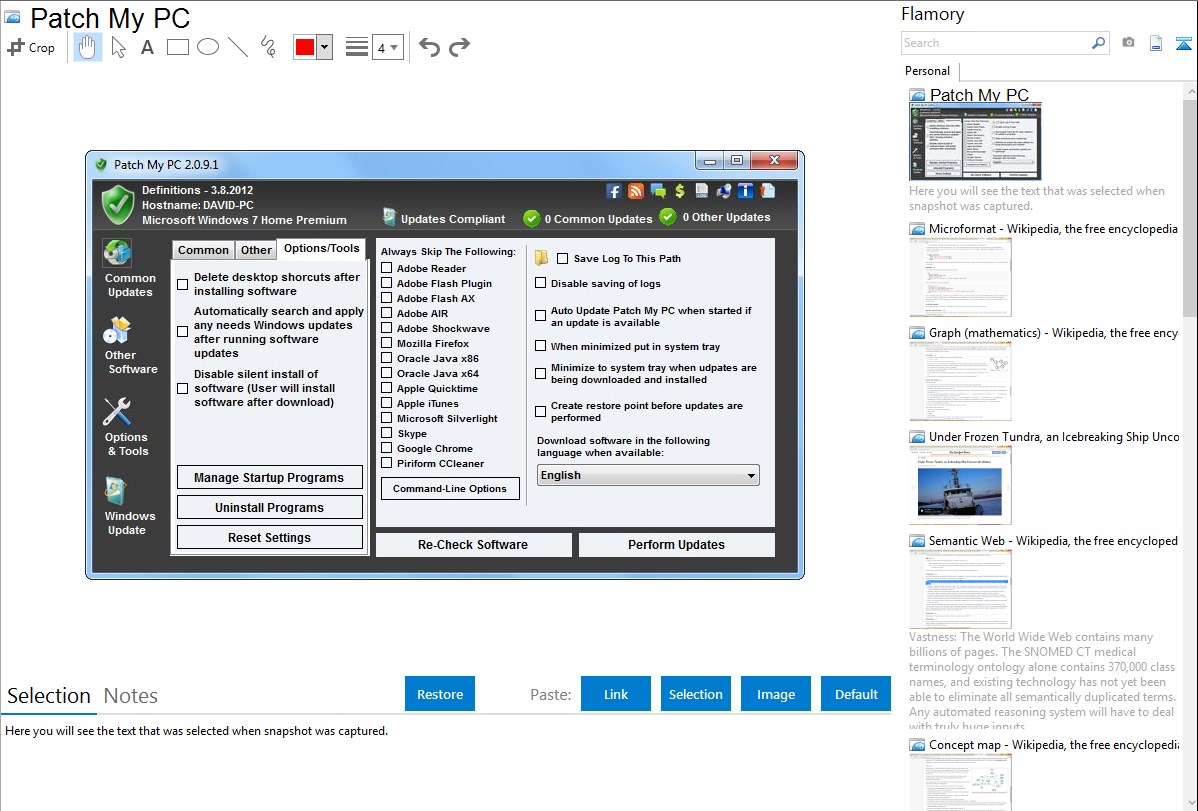Open the English language dropdown

pos(648,475)
